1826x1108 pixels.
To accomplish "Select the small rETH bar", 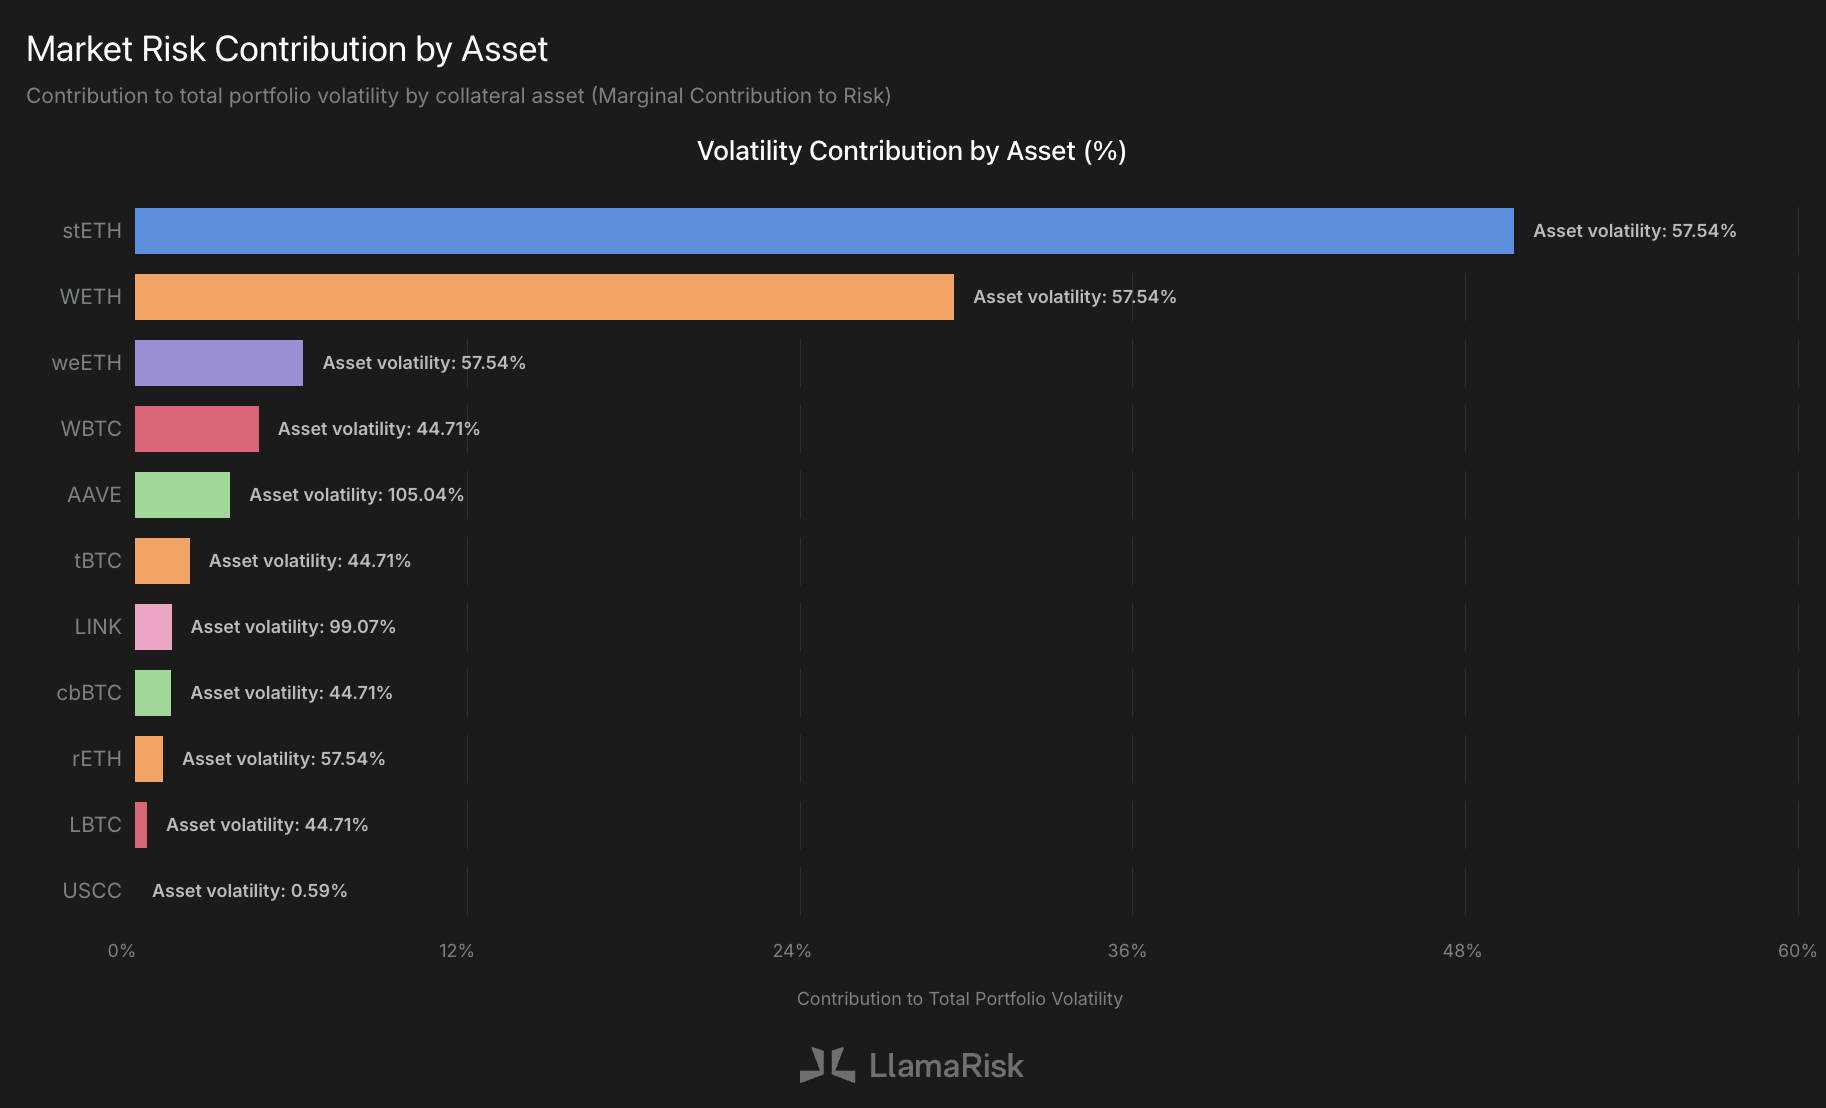I will click(149, 759).
